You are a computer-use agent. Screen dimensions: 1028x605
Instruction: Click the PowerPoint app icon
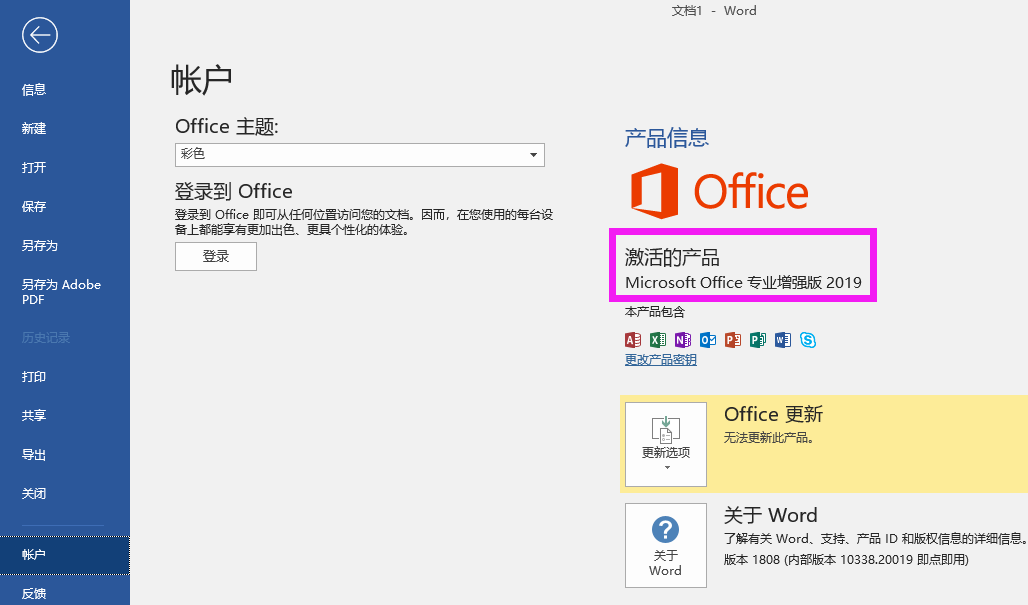pos(733,340)
